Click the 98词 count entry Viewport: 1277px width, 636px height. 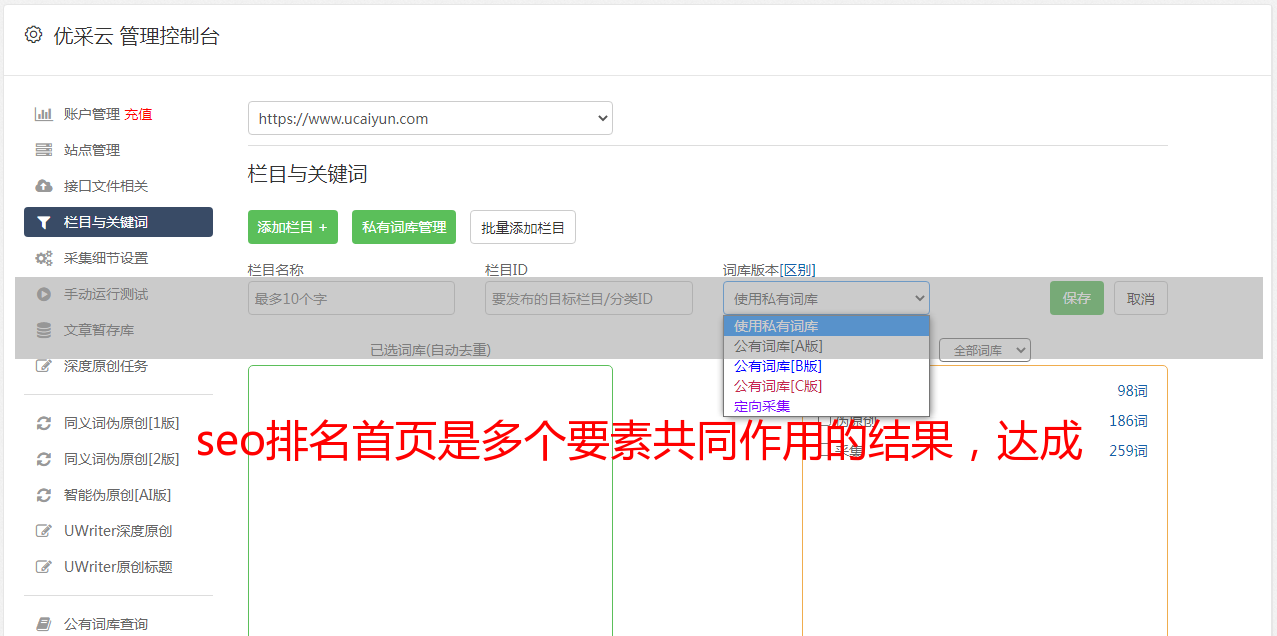1132,391
